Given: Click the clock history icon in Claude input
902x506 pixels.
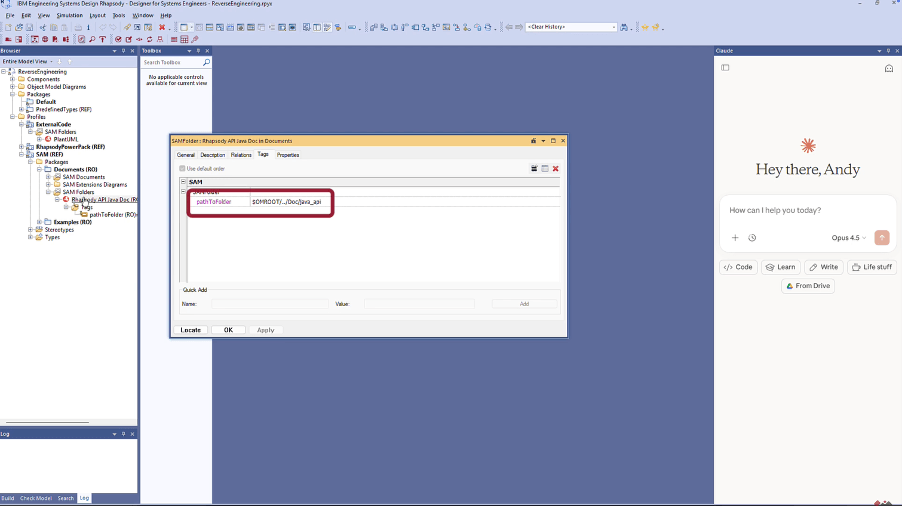Looking at the screenshot, I should click(x=752, y=237).
